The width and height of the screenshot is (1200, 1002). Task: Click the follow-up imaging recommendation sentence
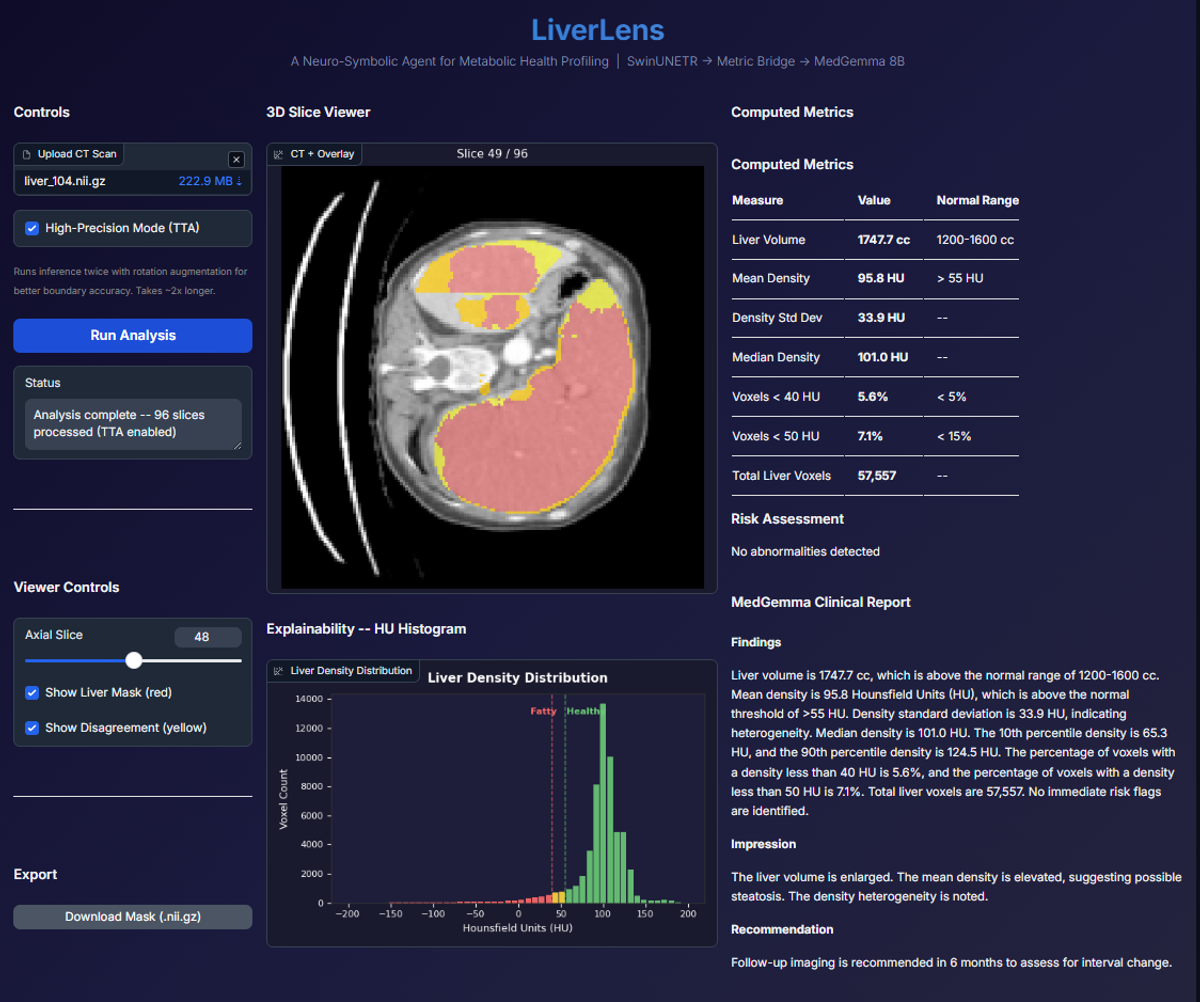tap(951, 962)
